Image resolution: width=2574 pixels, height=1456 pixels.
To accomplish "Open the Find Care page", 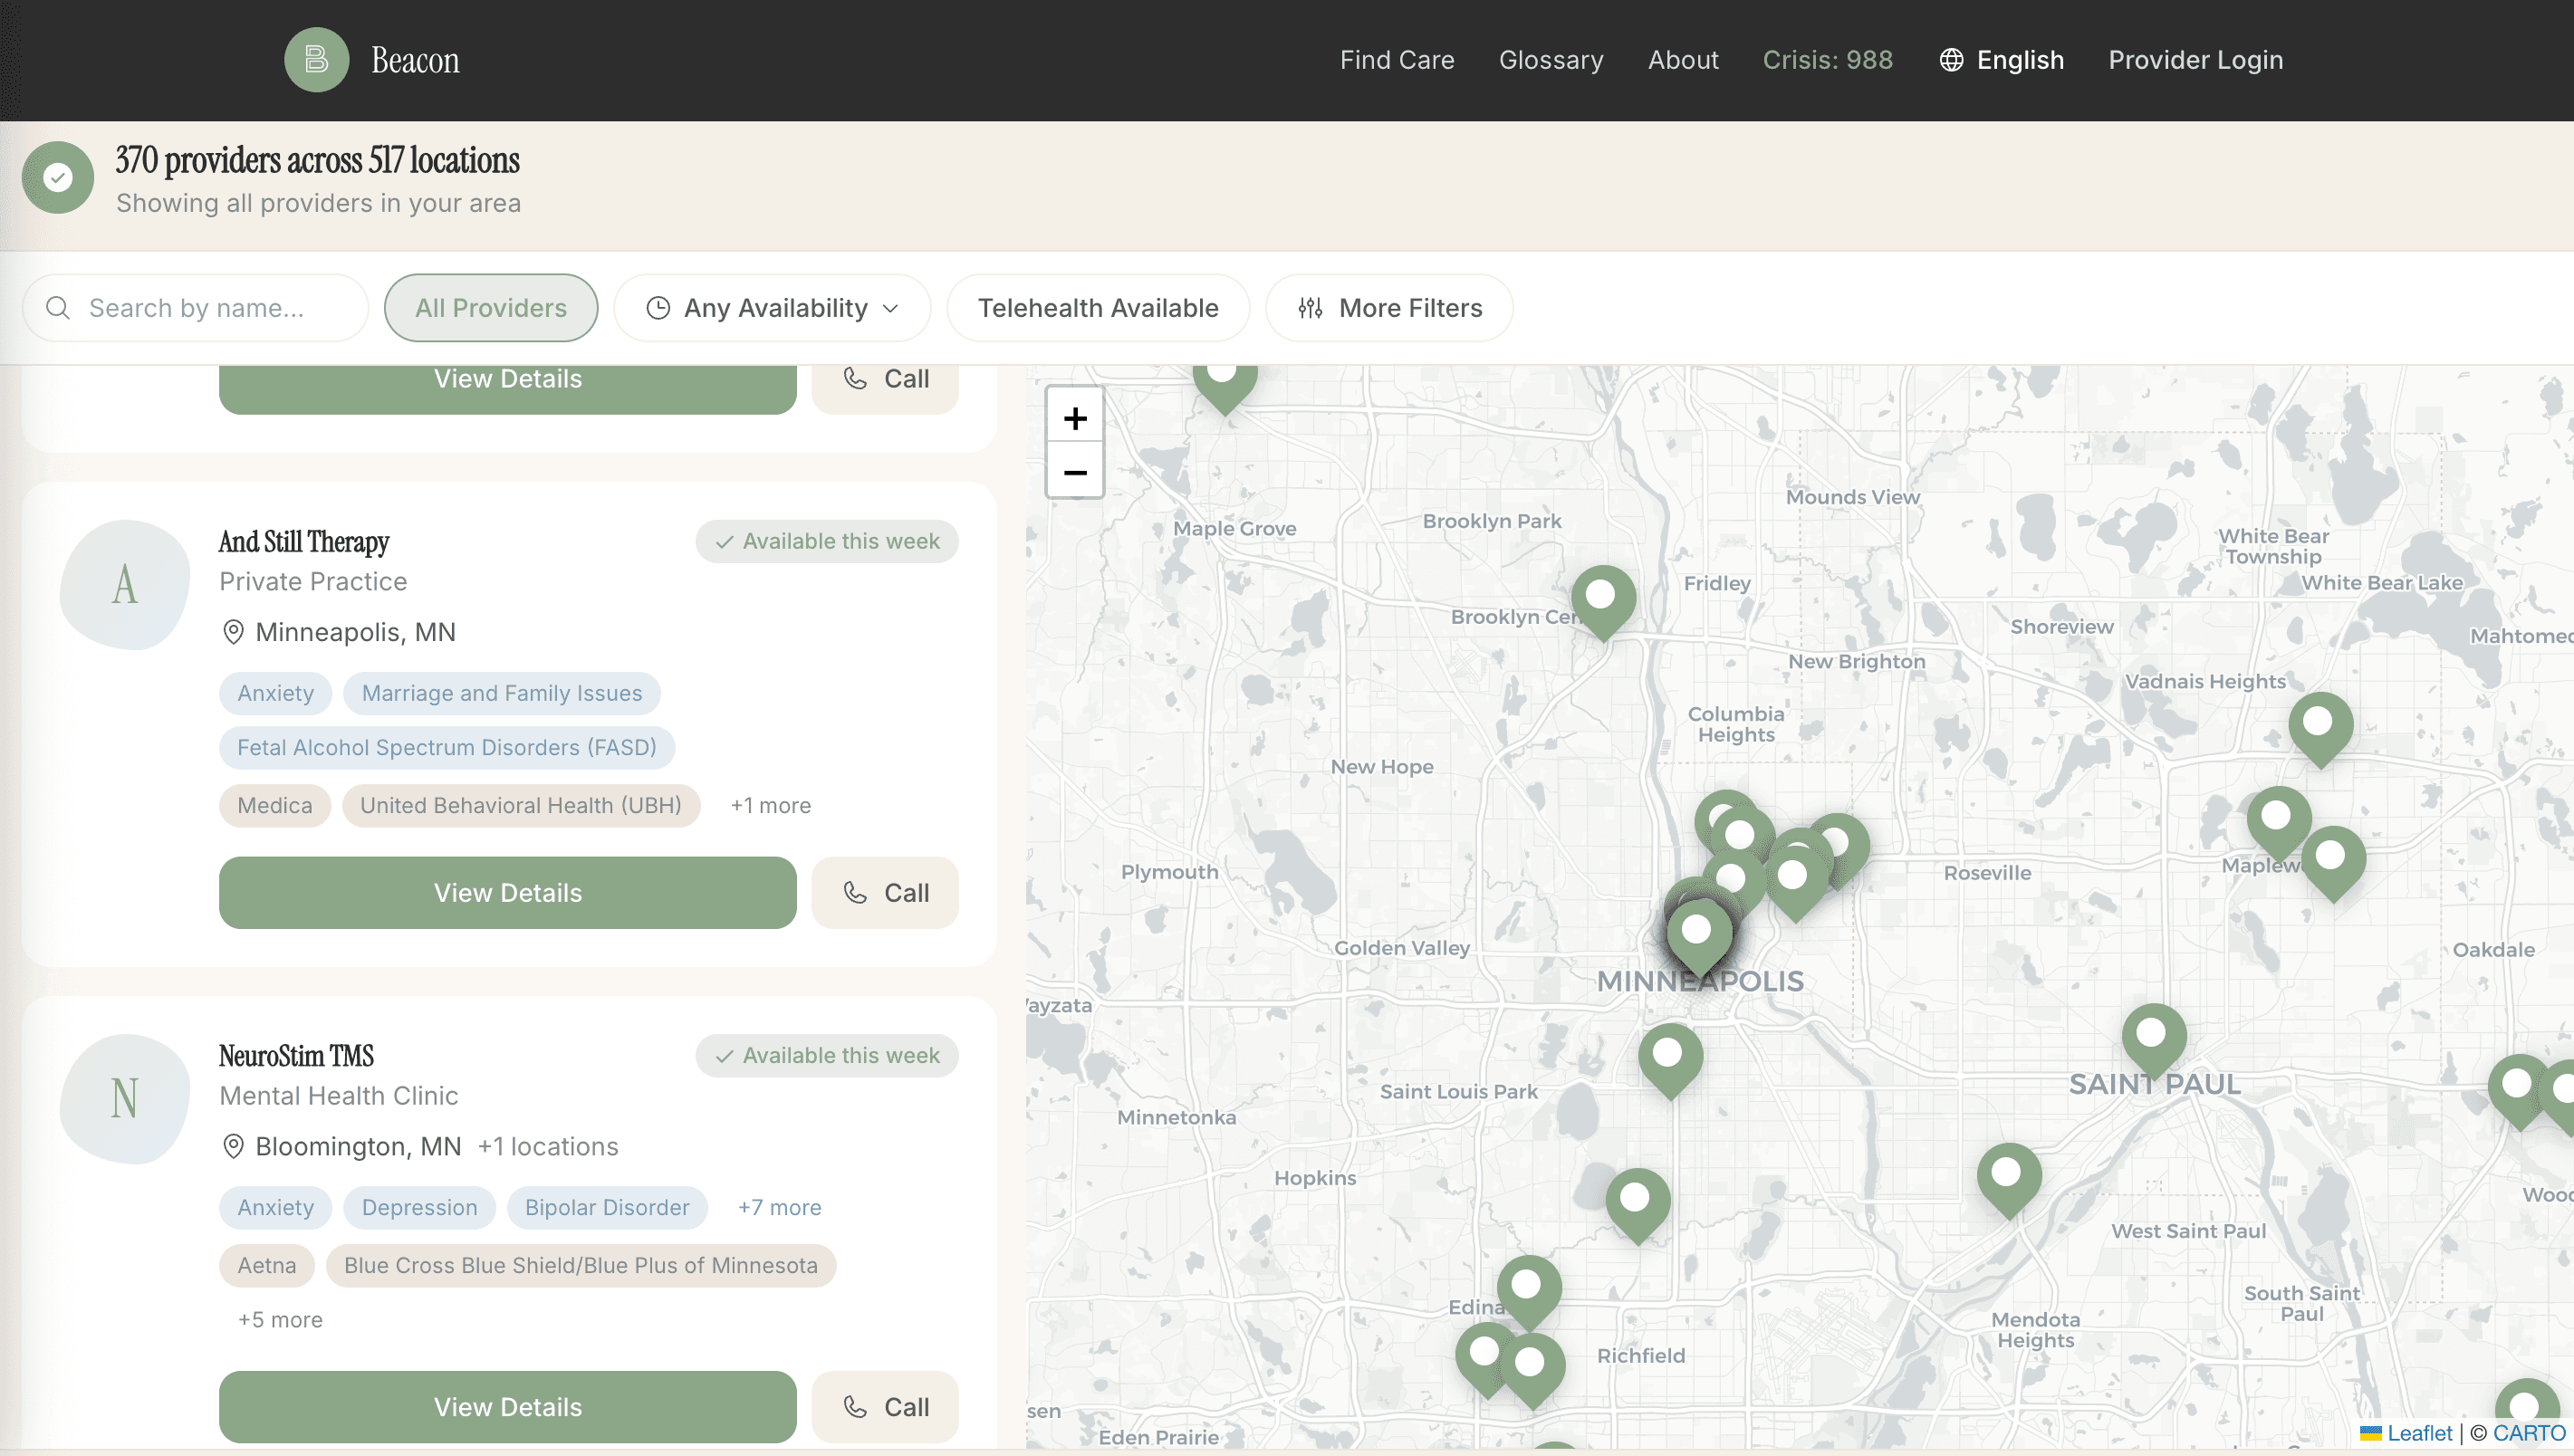I will (x=1397, y=60).
